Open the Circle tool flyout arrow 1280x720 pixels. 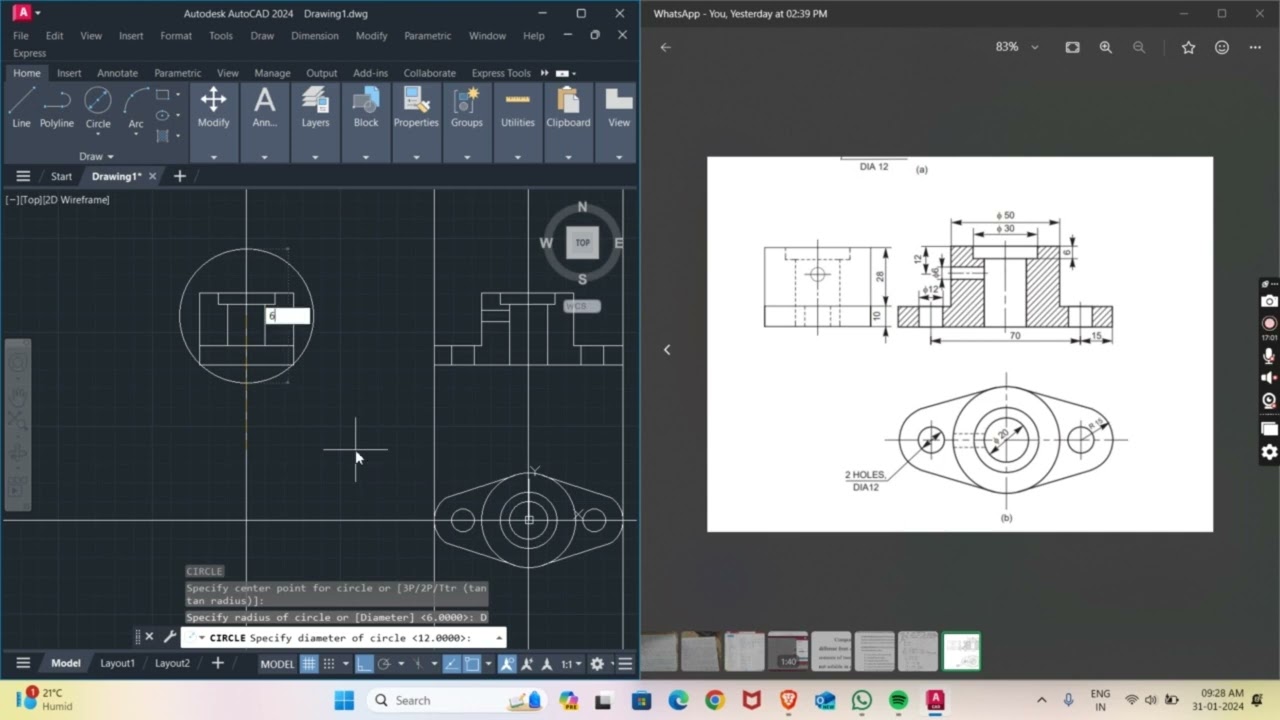pyautogui.click(x=98, y=134)
